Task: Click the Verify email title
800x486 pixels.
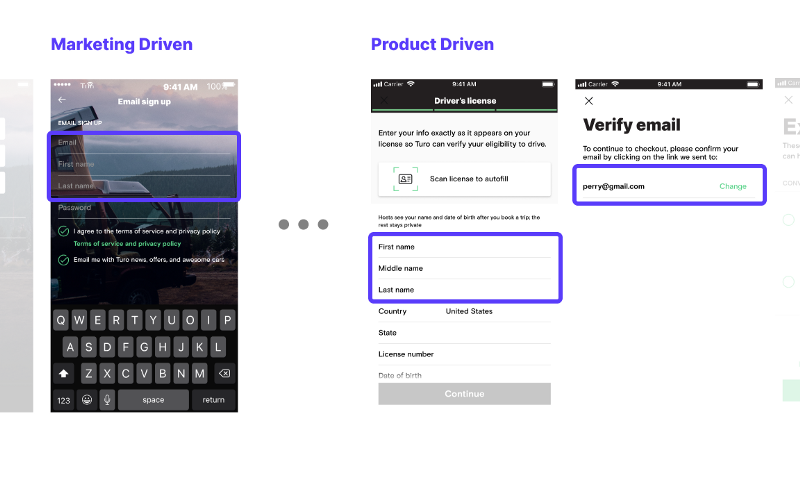Action: (x=632, y=125)
